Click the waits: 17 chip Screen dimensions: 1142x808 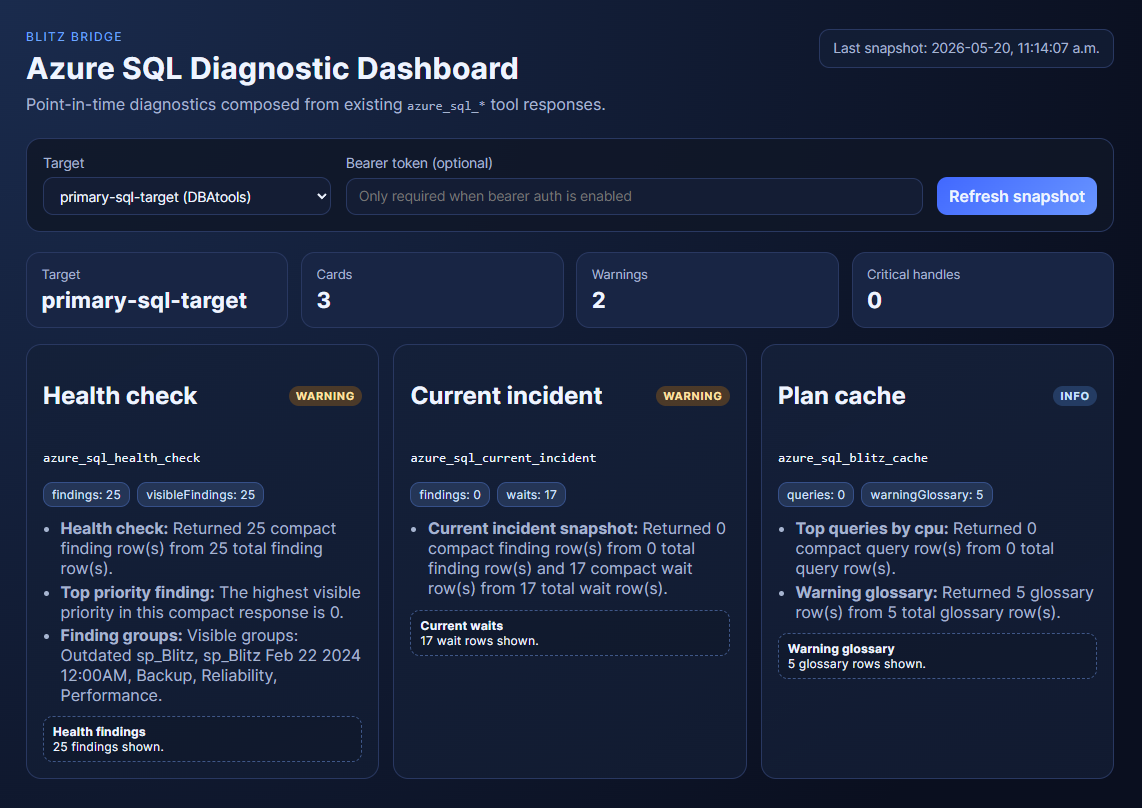(532, 495)
